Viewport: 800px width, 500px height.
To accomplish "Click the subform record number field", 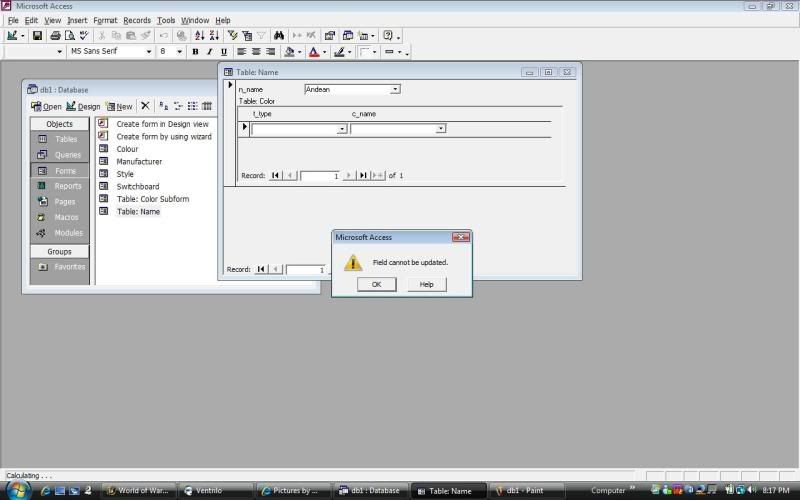I will click(320, 176).
